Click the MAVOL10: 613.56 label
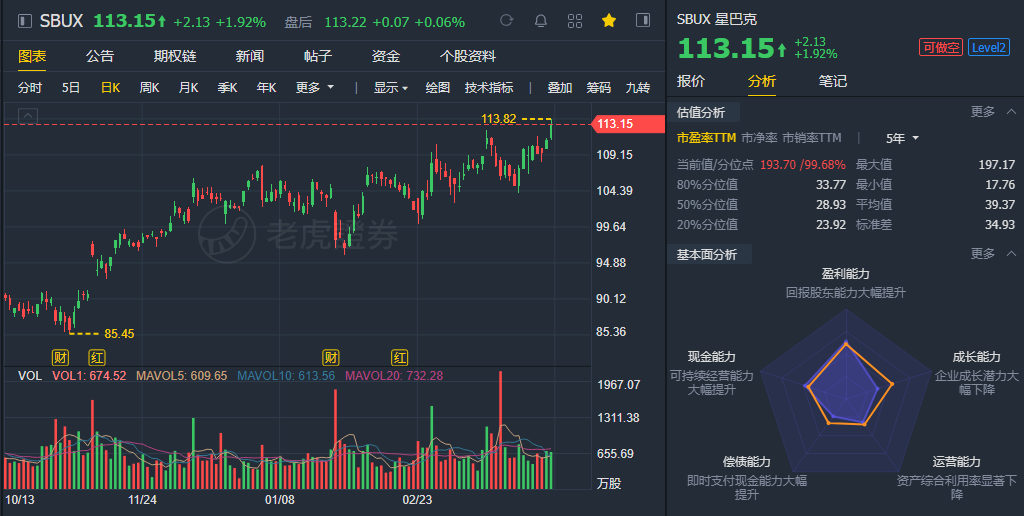The width and height of the screenshot is (1024, 516). click(x=286, y=376)
